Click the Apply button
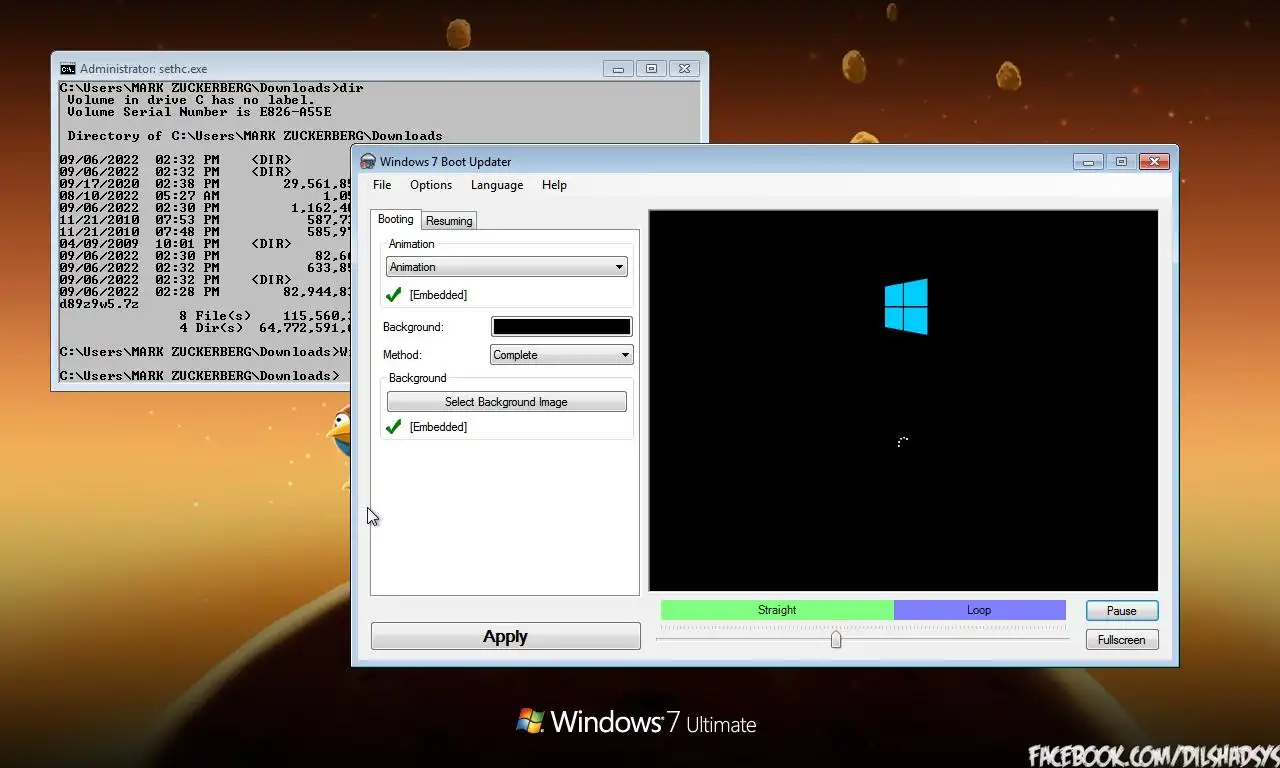1280x768 pixels. coord(506,637)
